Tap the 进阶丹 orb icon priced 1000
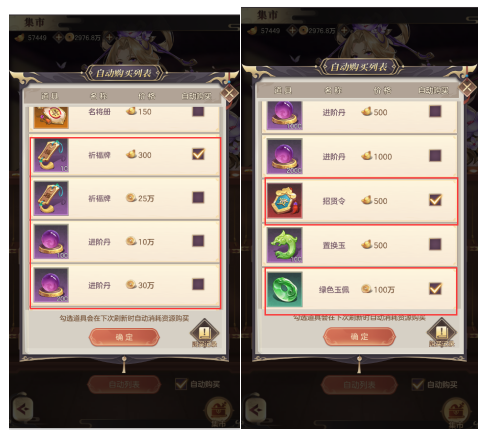Screen dimensions: 483x439 285,156
